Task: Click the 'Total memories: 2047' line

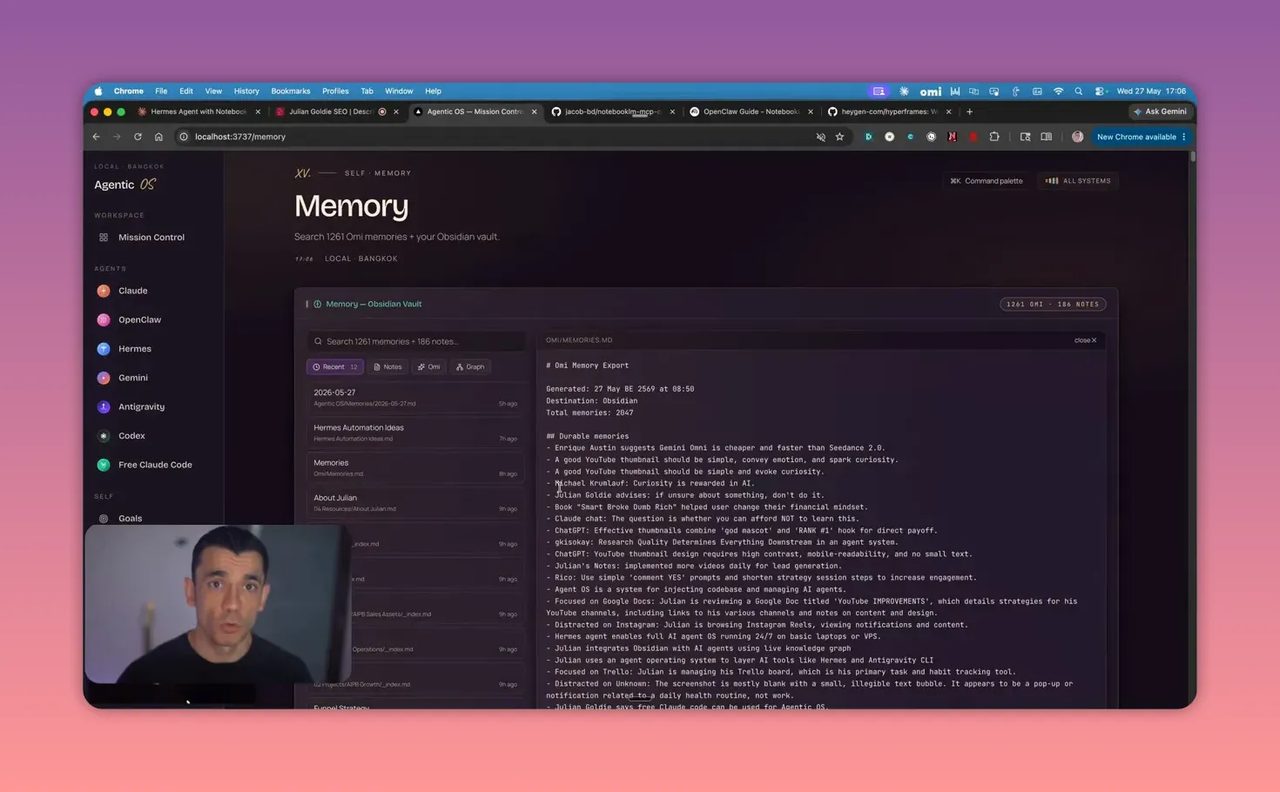Action: pos(589,413)
